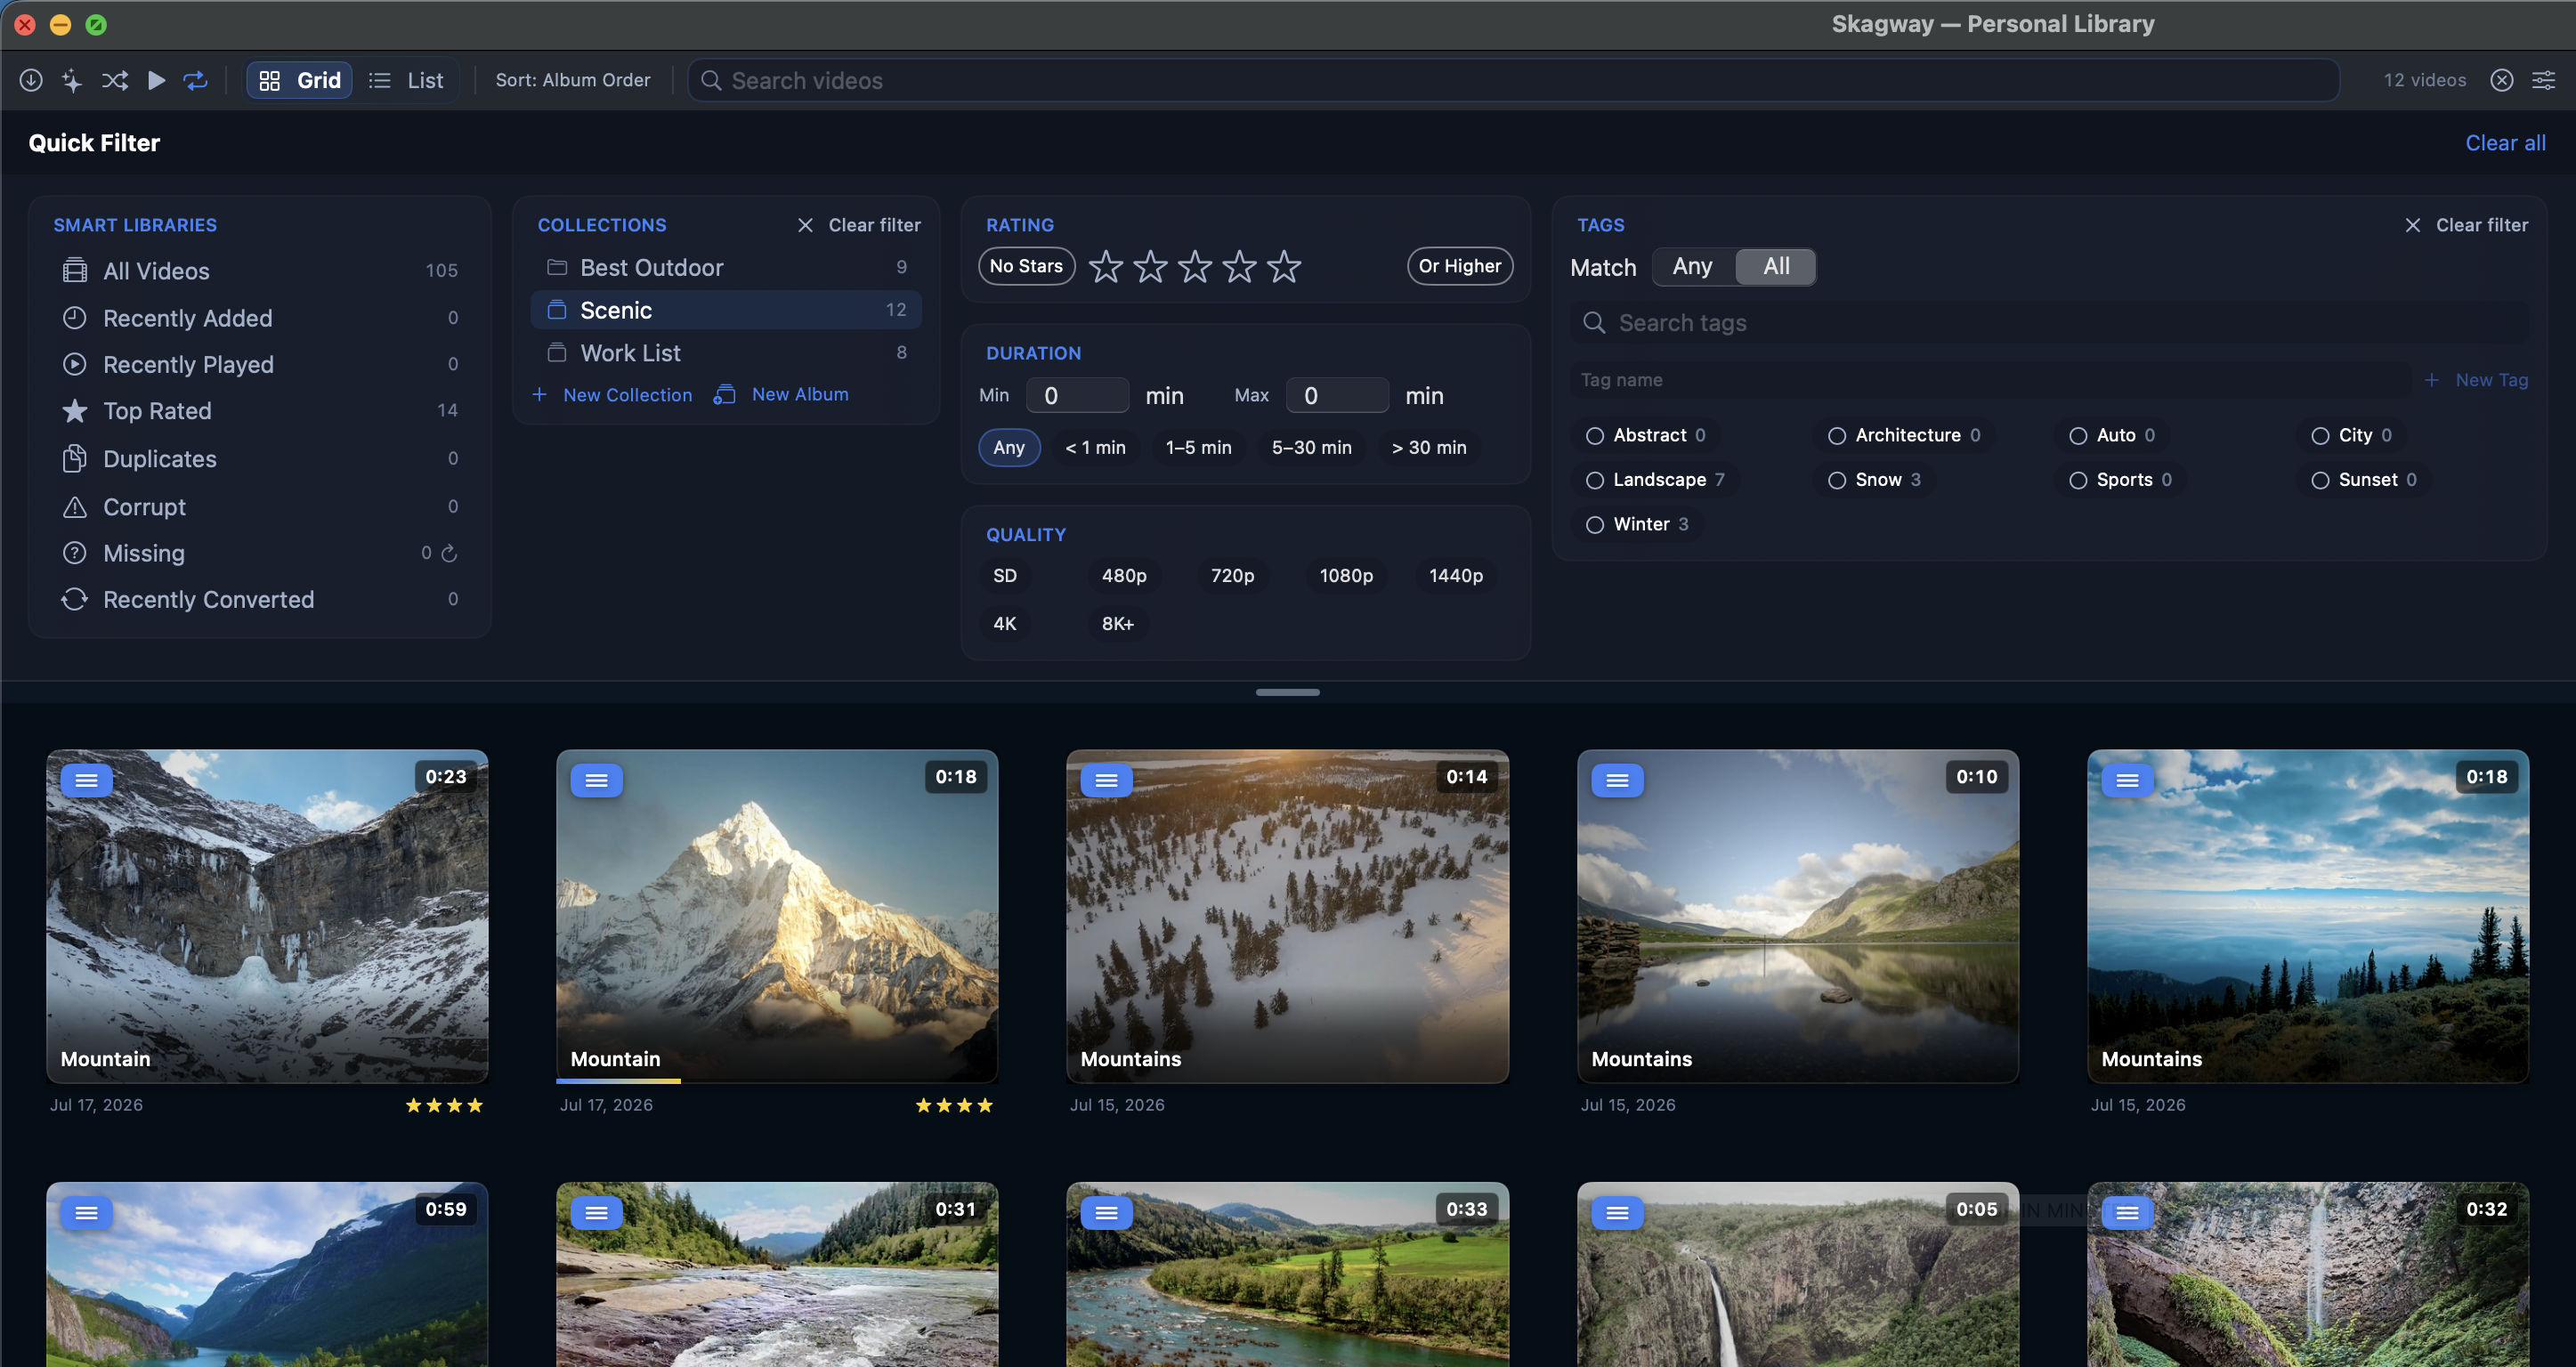Open Recently Played smart library

coord(260,364)
